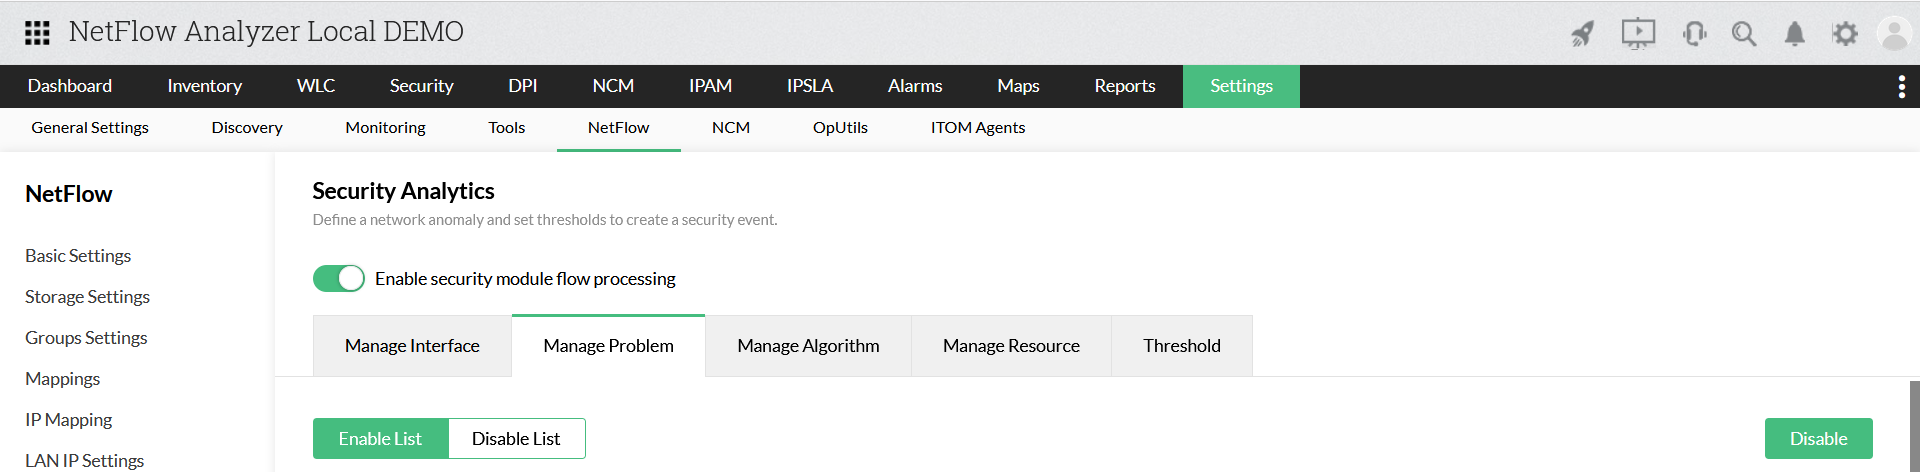Select the Enable List option
This screenshot has width=1920, height=472.
pos(380,438)
